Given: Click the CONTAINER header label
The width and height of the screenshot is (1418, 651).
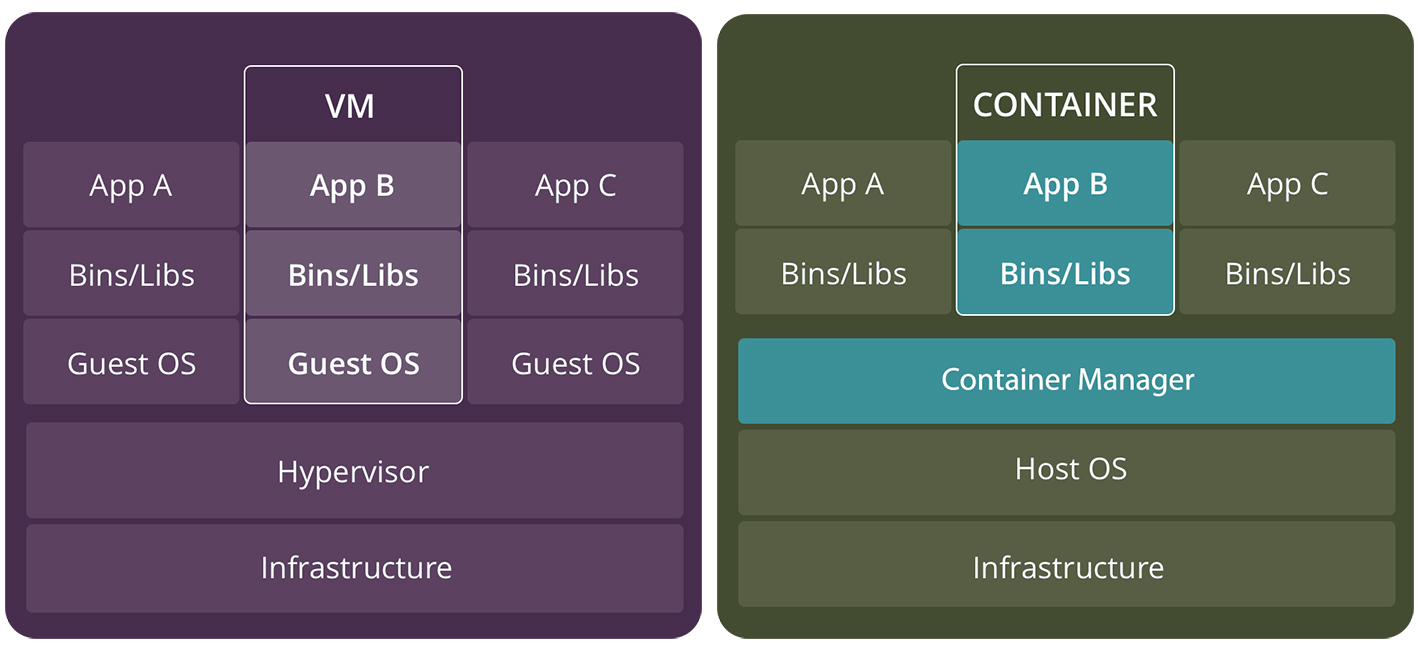Looking at the screenshot, I should point(1064,105).
